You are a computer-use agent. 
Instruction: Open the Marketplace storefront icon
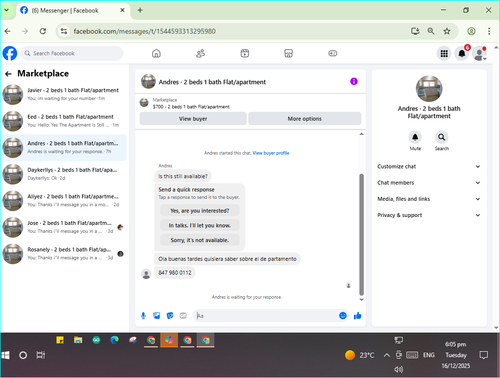pos(288,53)
